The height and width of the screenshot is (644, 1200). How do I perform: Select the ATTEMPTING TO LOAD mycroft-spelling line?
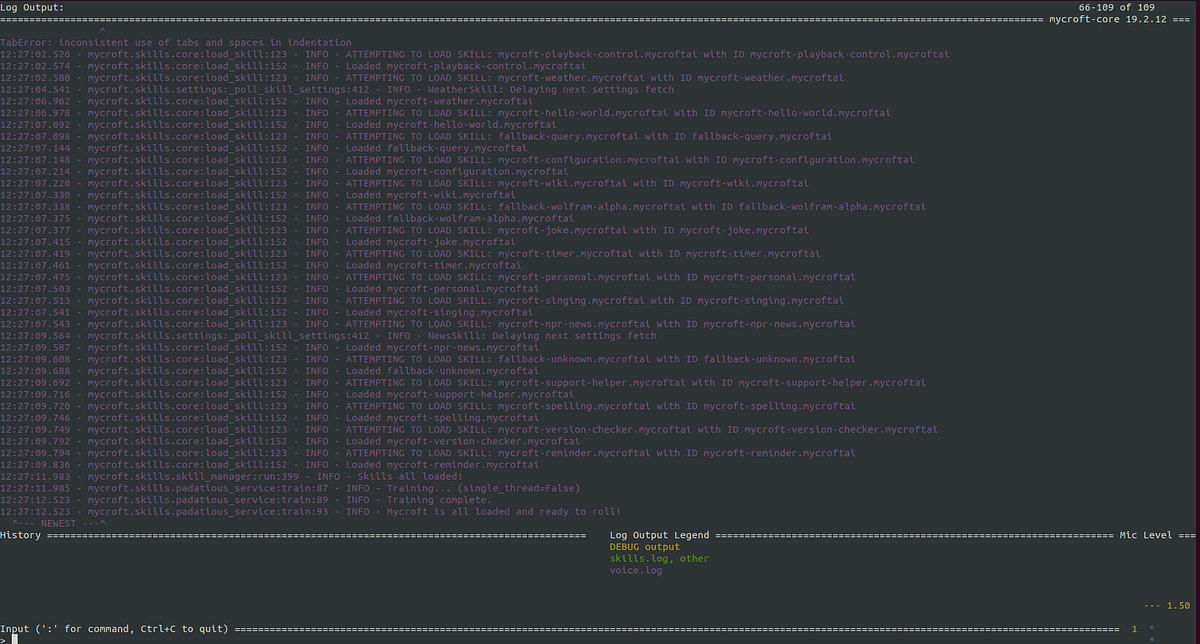(x=428, y=405)
